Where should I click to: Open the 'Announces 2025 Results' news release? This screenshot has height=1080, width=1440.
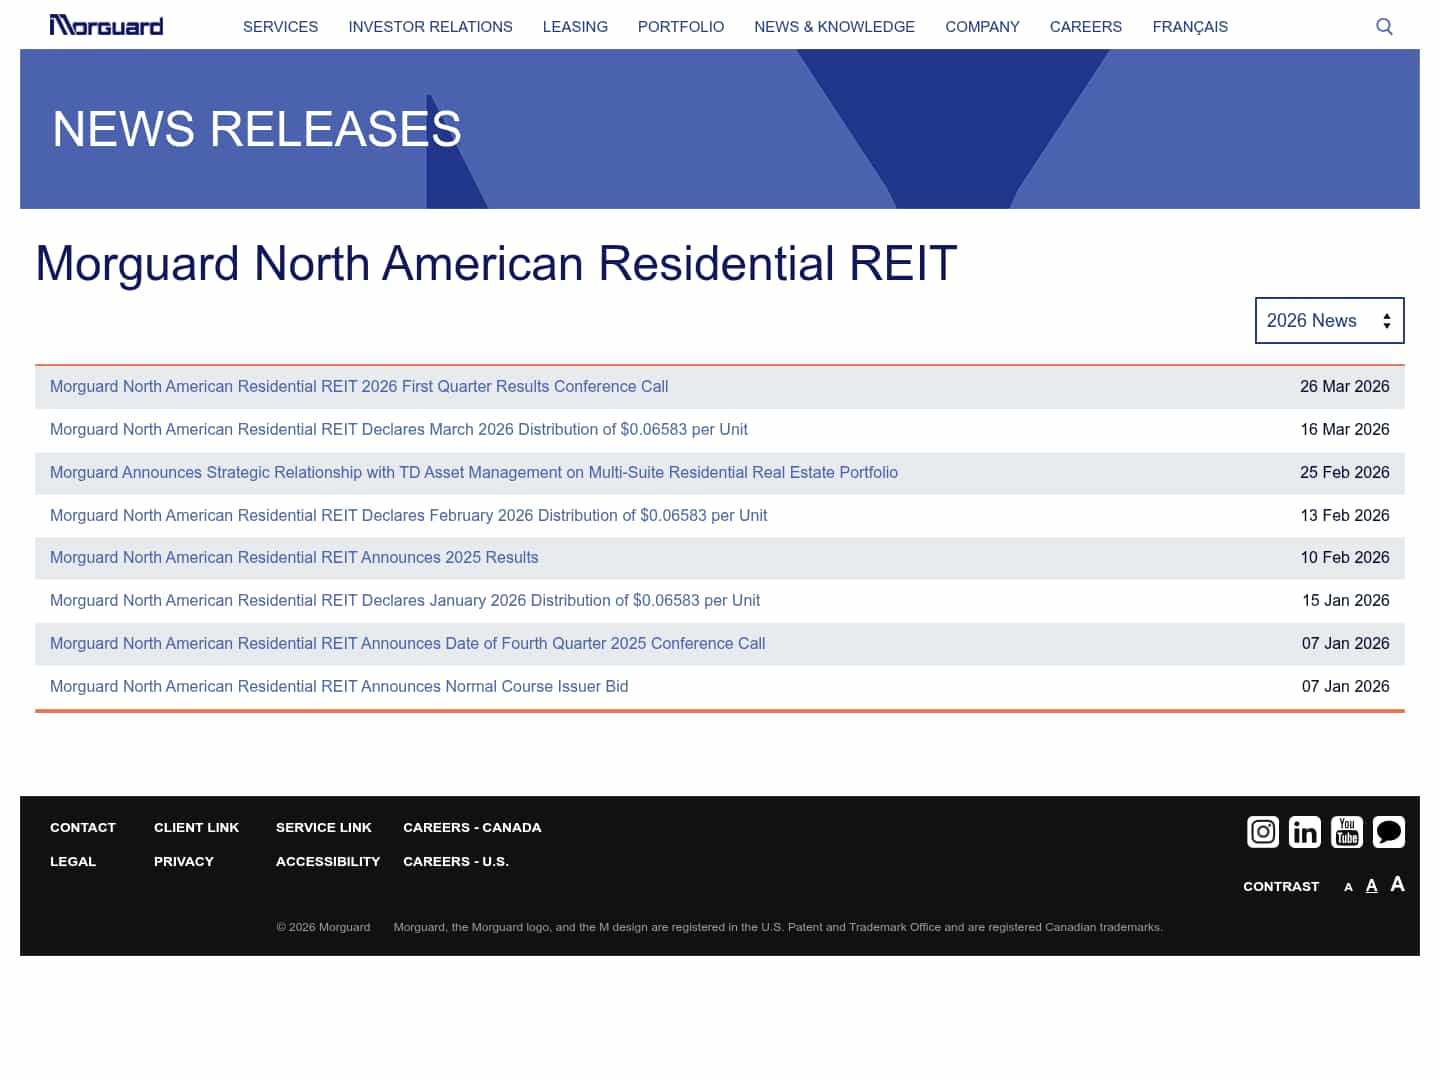pos(294,557)
